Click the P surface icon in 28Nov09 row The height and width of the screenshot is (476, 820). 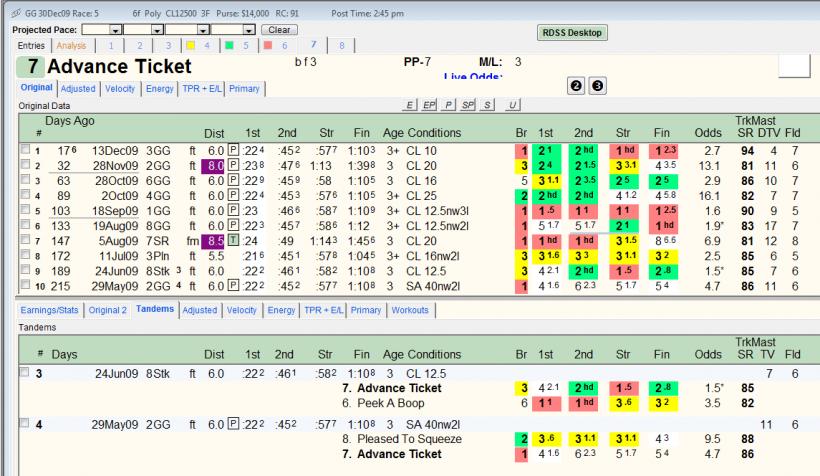[x=233, y=165]
